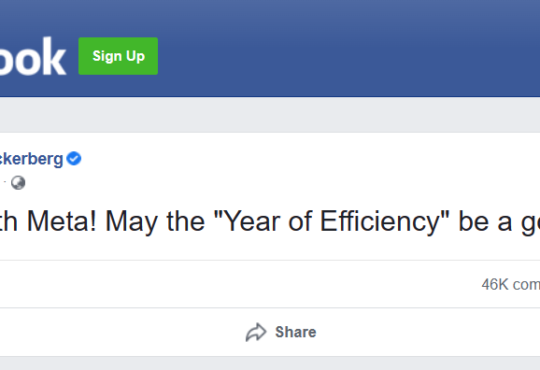This screenshot has width=540, height=370.
Task: Click gray strip below the Share bar
Action: point(270,364)
